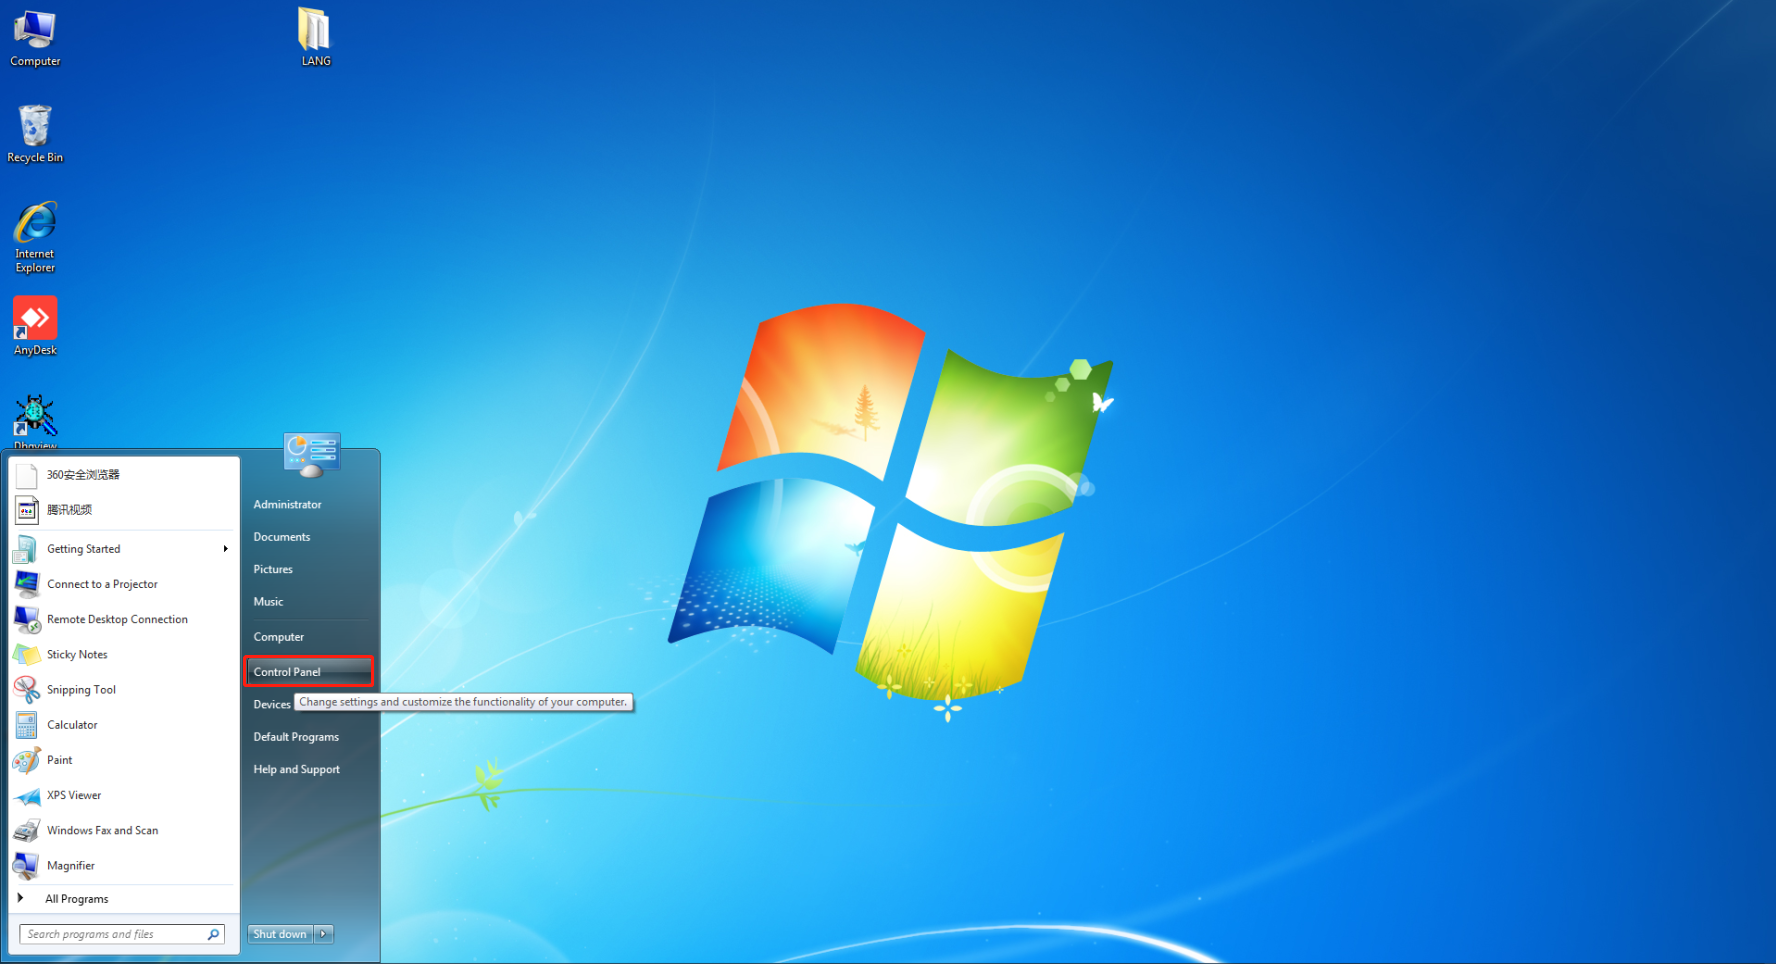Viewport: 1776px width, 964px height.
Task: Click the Paint palette icon
Action: (x=27, y=760)
